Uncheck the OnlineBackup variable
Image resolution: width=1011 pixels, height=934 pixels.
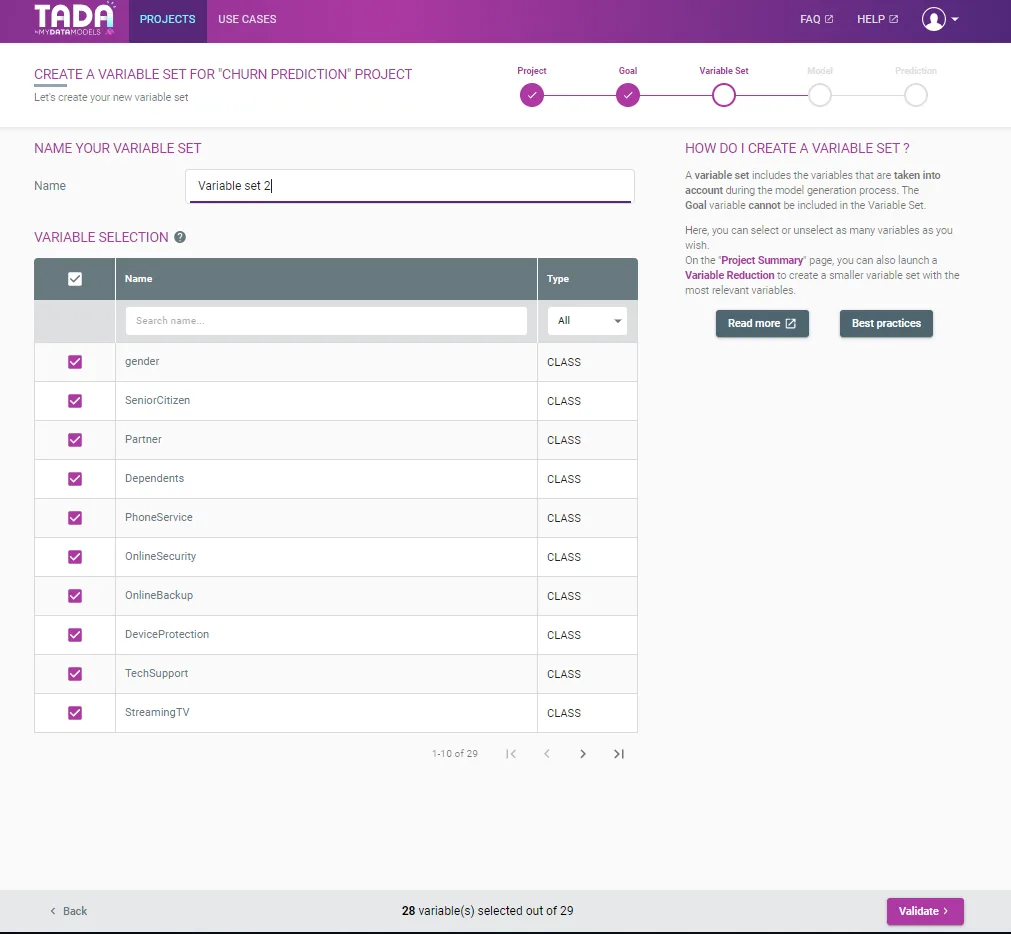pyautogui.click(x=75, y=596)
